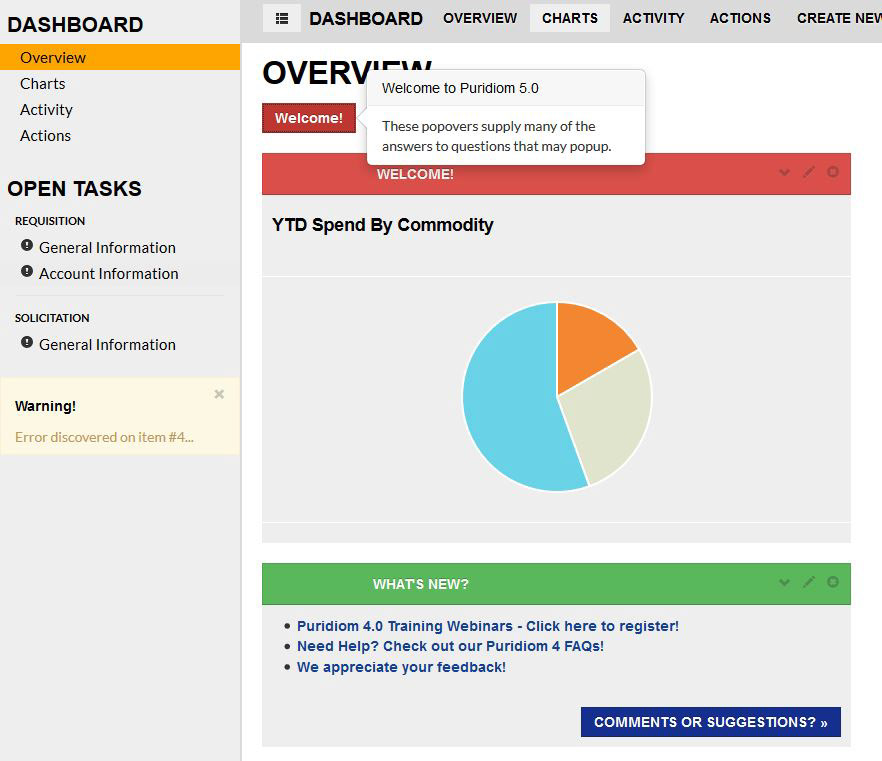The image size is (882, 761).
Task: Open CREATE NEW in top navigation
Action: [x=839, y=18]
